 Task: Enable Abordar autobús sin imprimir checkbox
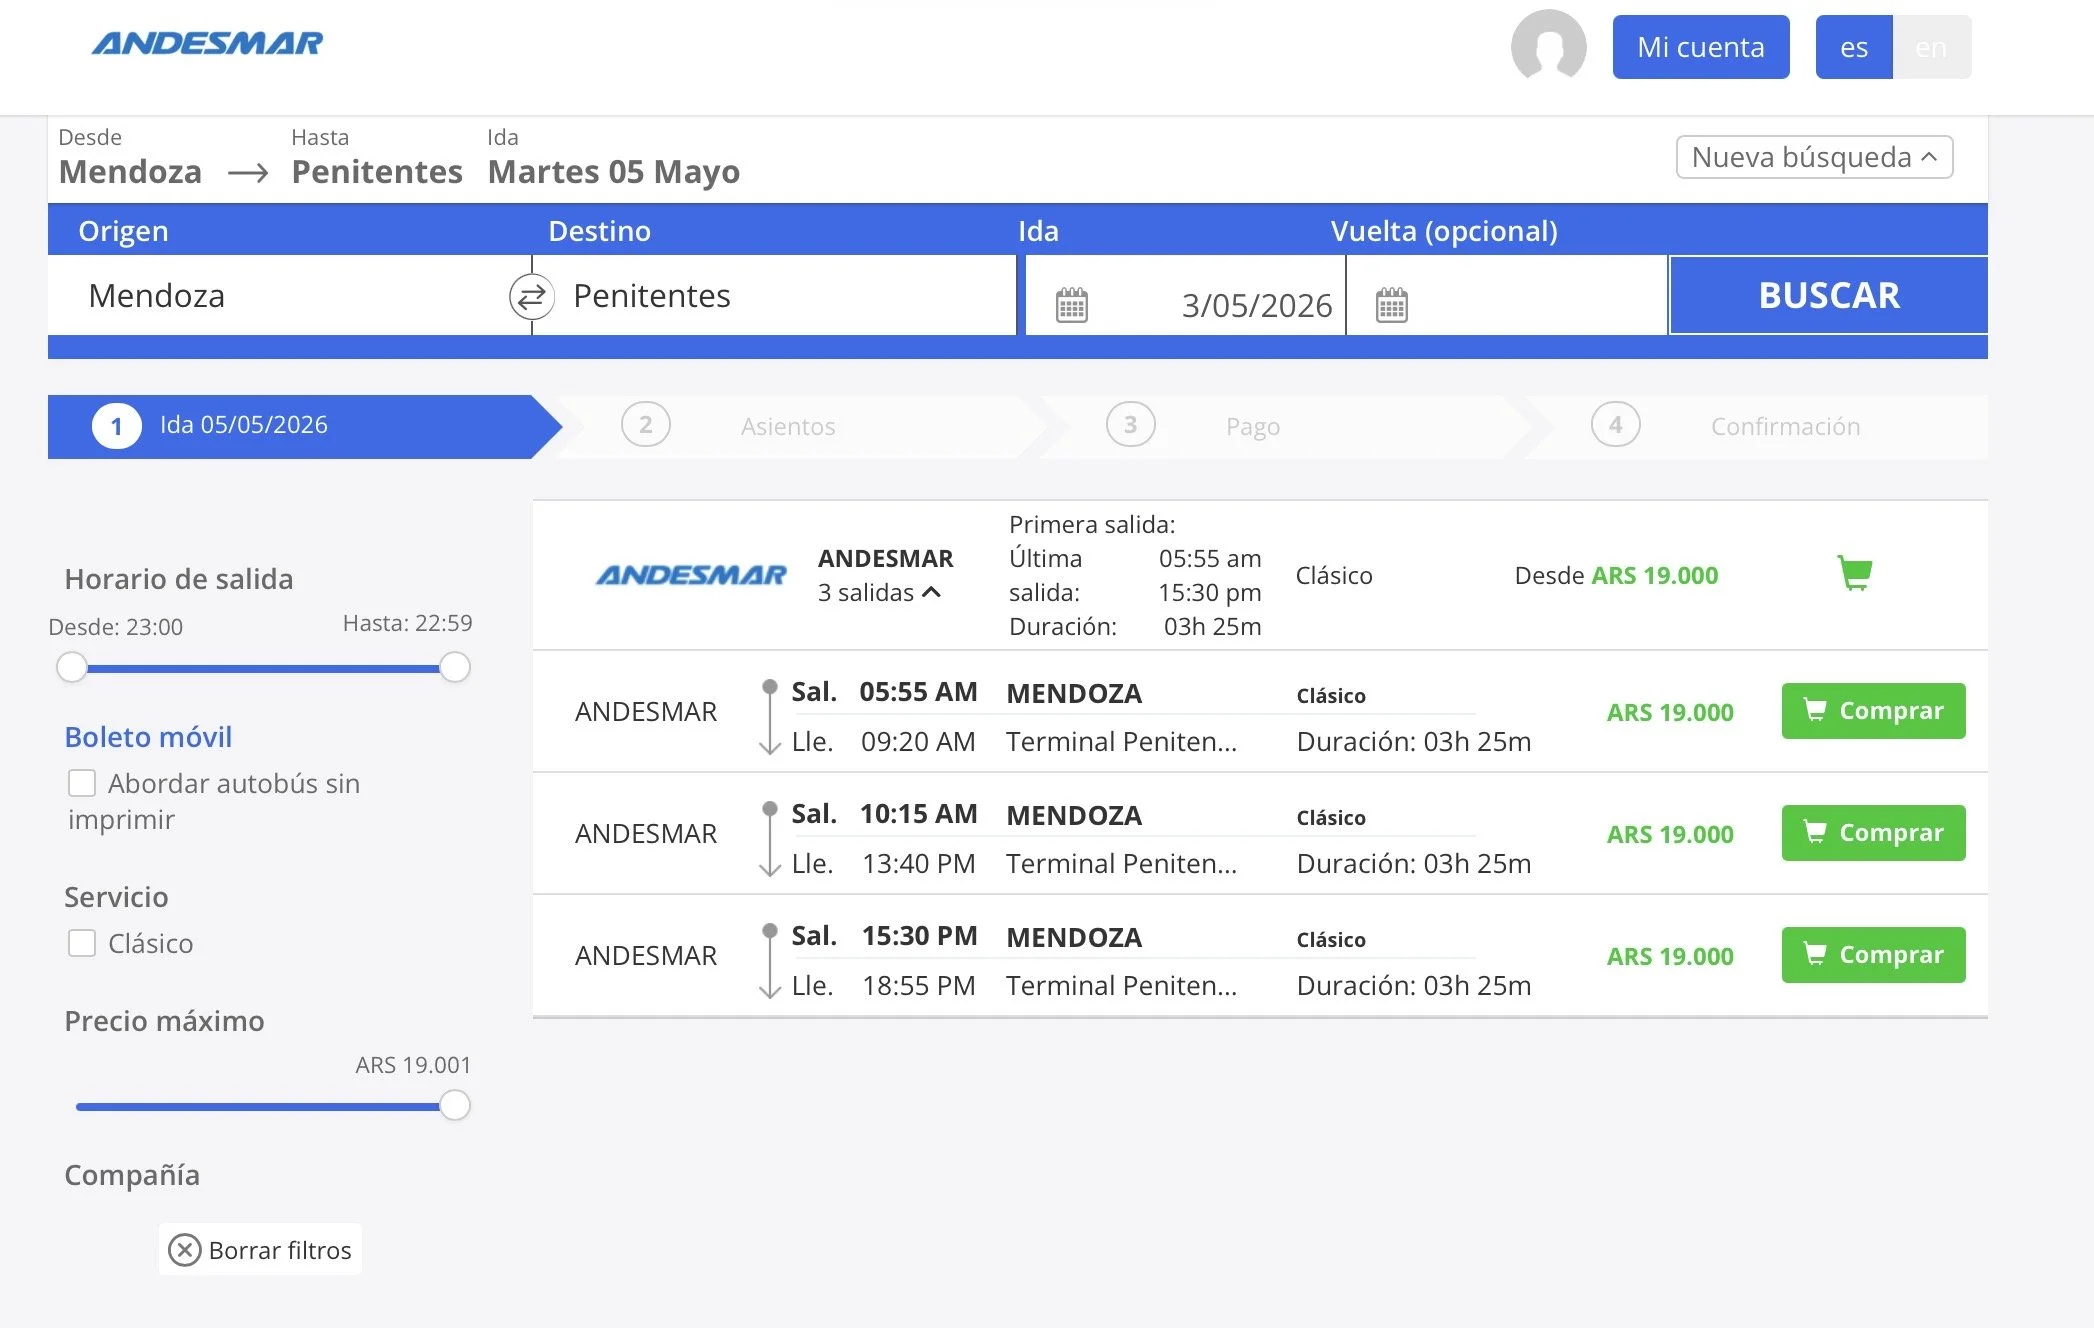coord(82,783)
